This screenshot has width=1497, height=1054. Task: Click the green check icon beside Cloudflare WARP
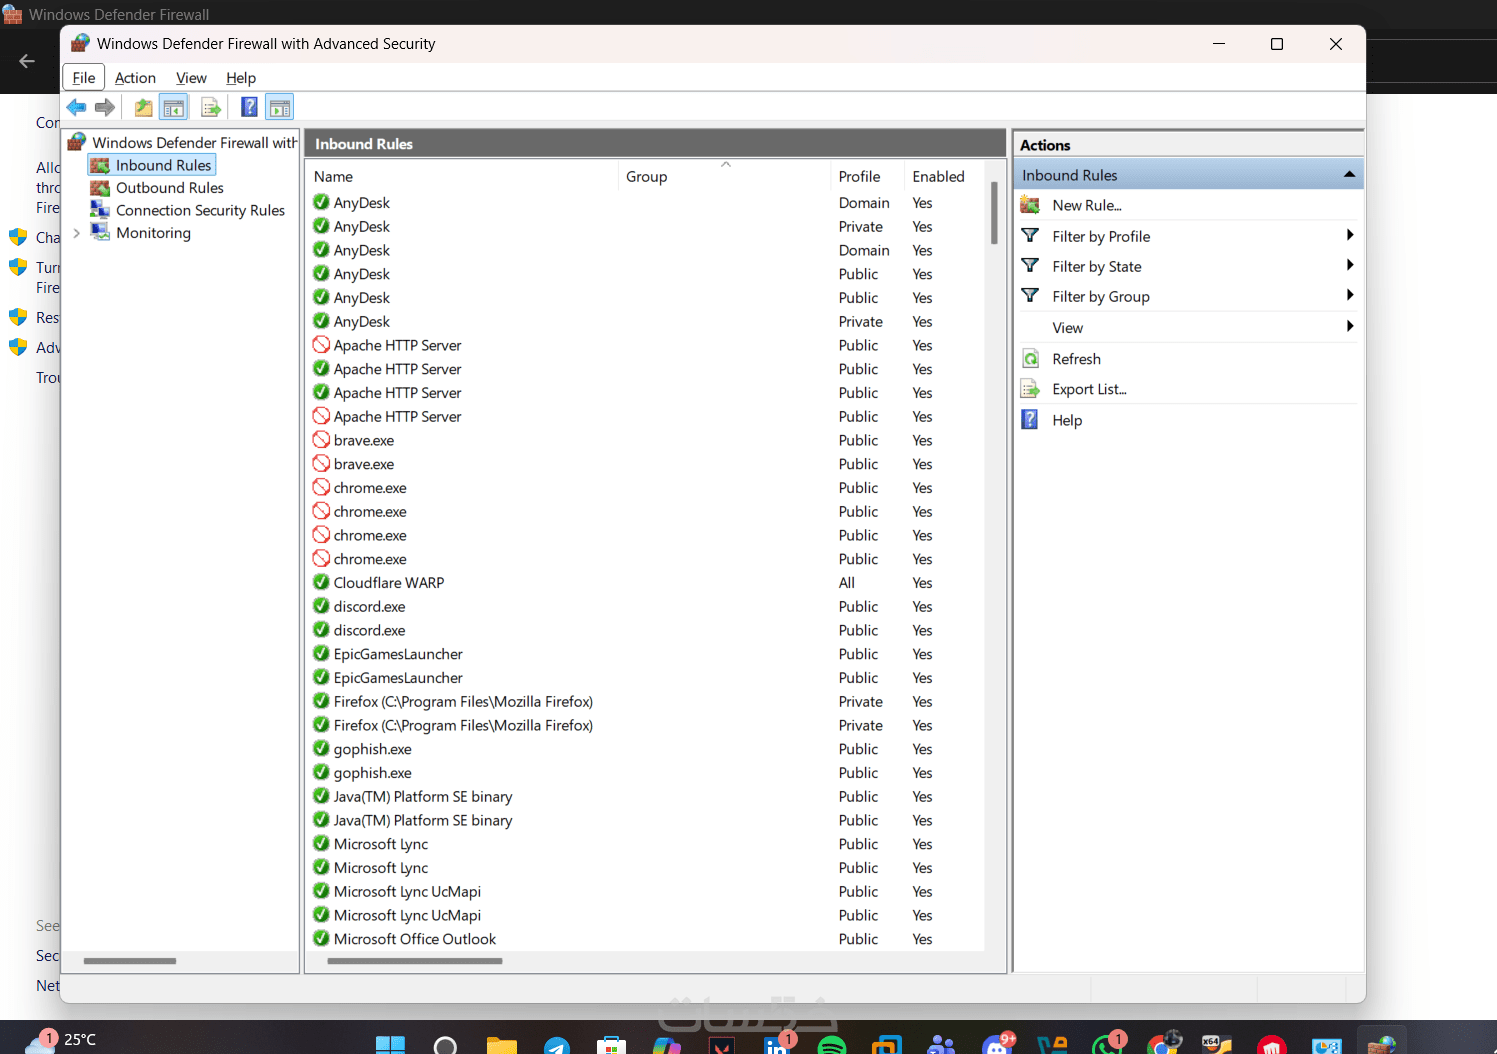pyautogui.click(x=321, y=582)
